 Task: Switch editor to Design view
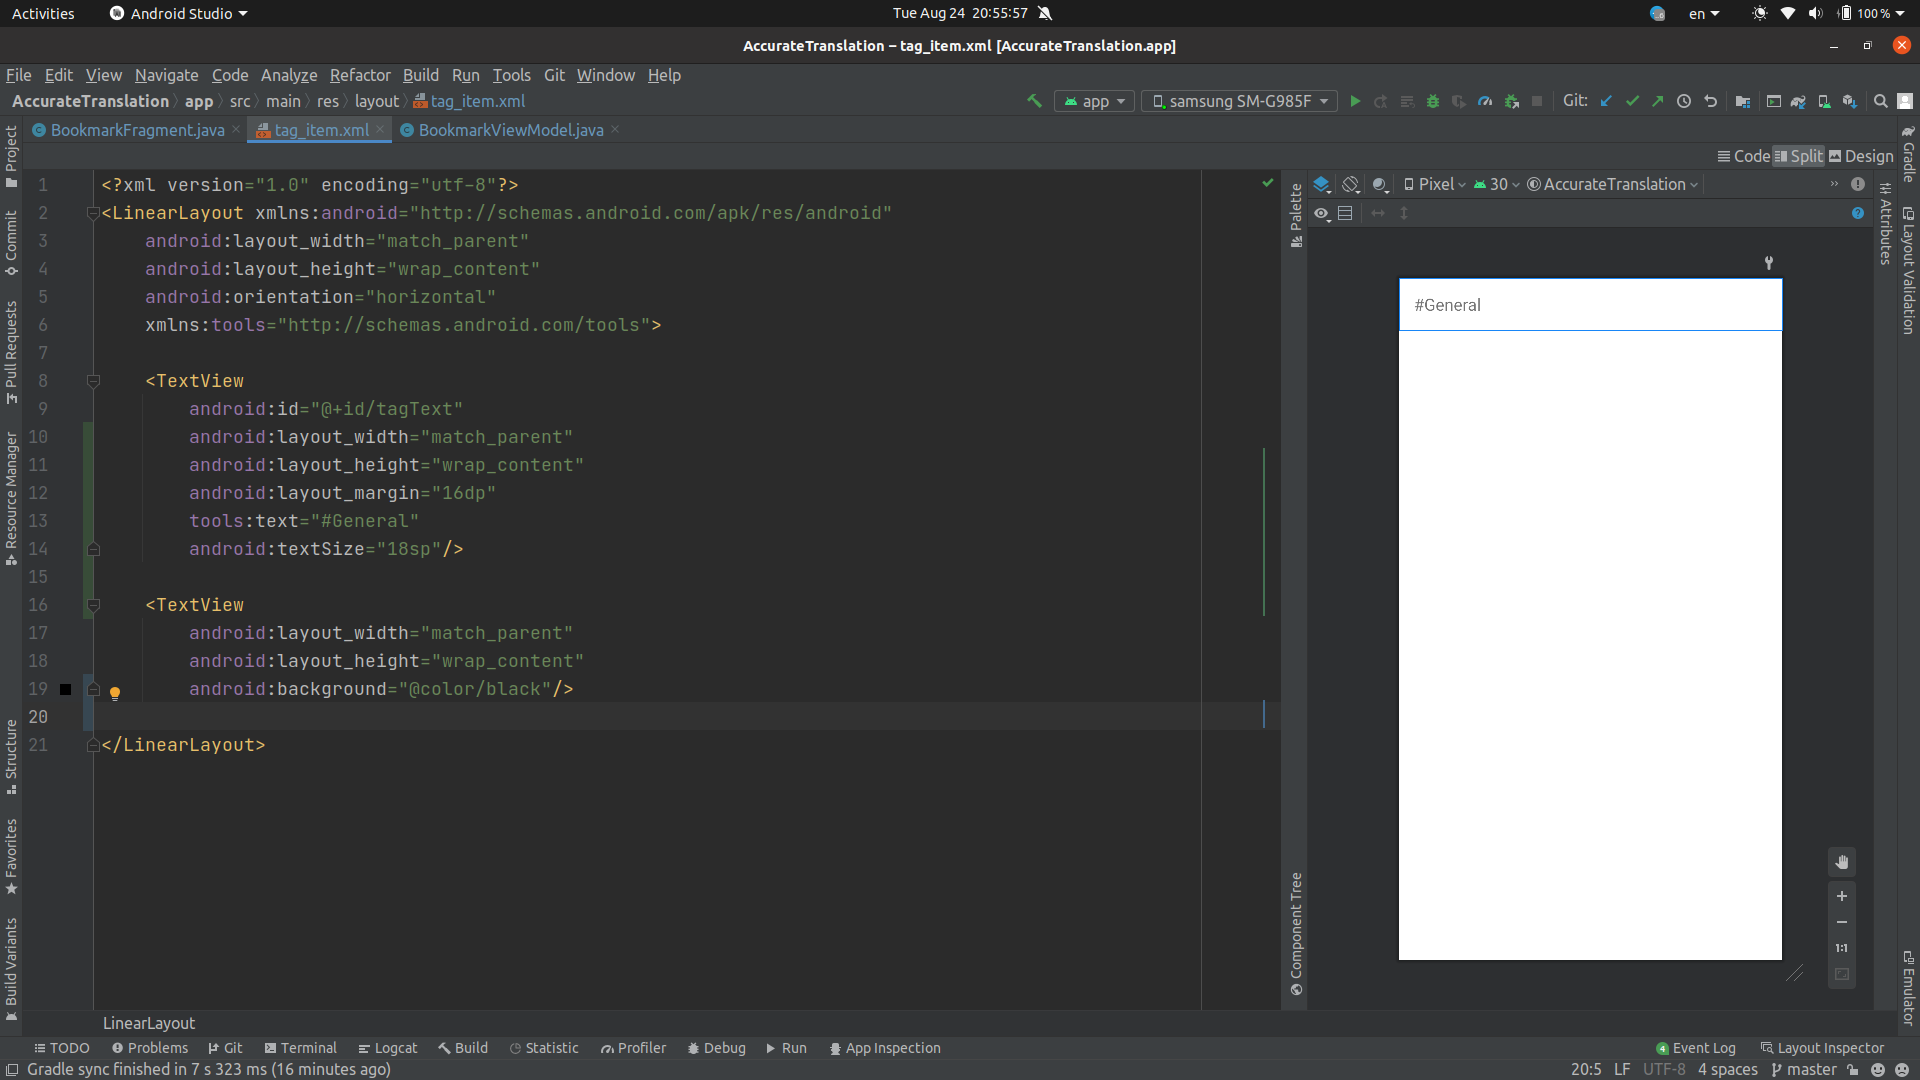pos(1861,156)
